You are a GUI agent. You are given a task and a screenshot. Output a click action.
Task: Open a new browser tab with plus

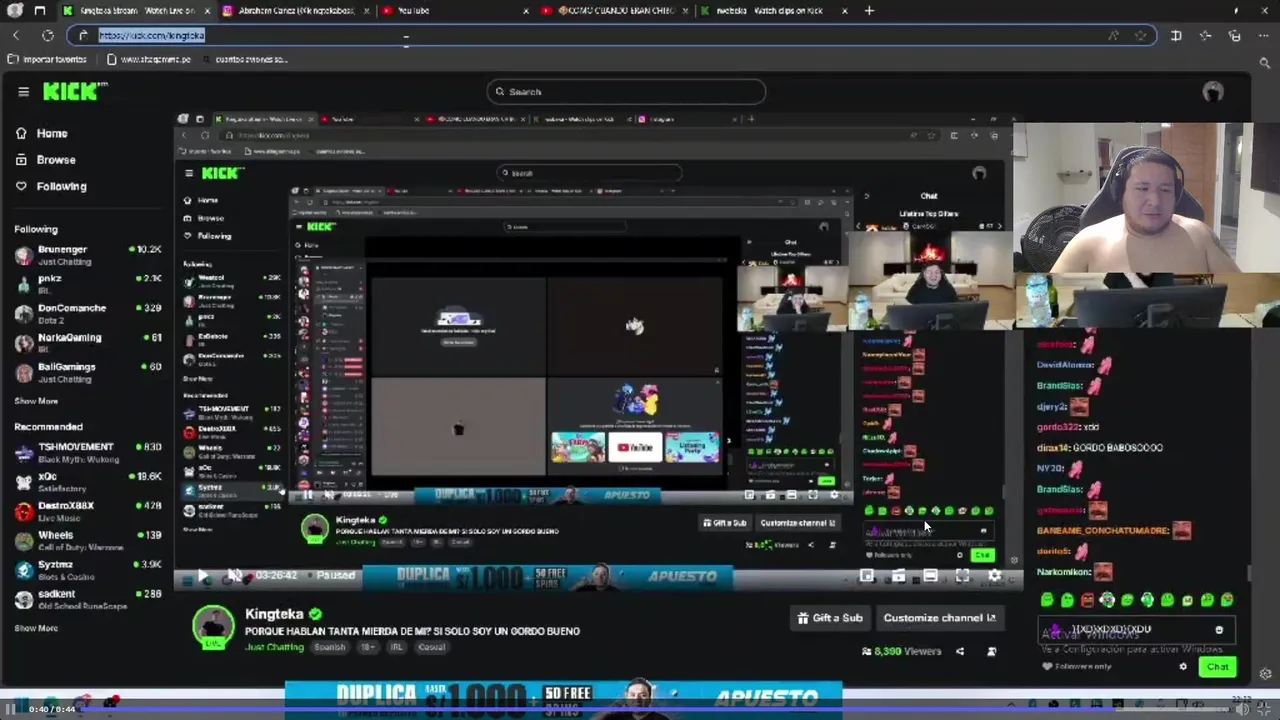[x=869, y=11]
